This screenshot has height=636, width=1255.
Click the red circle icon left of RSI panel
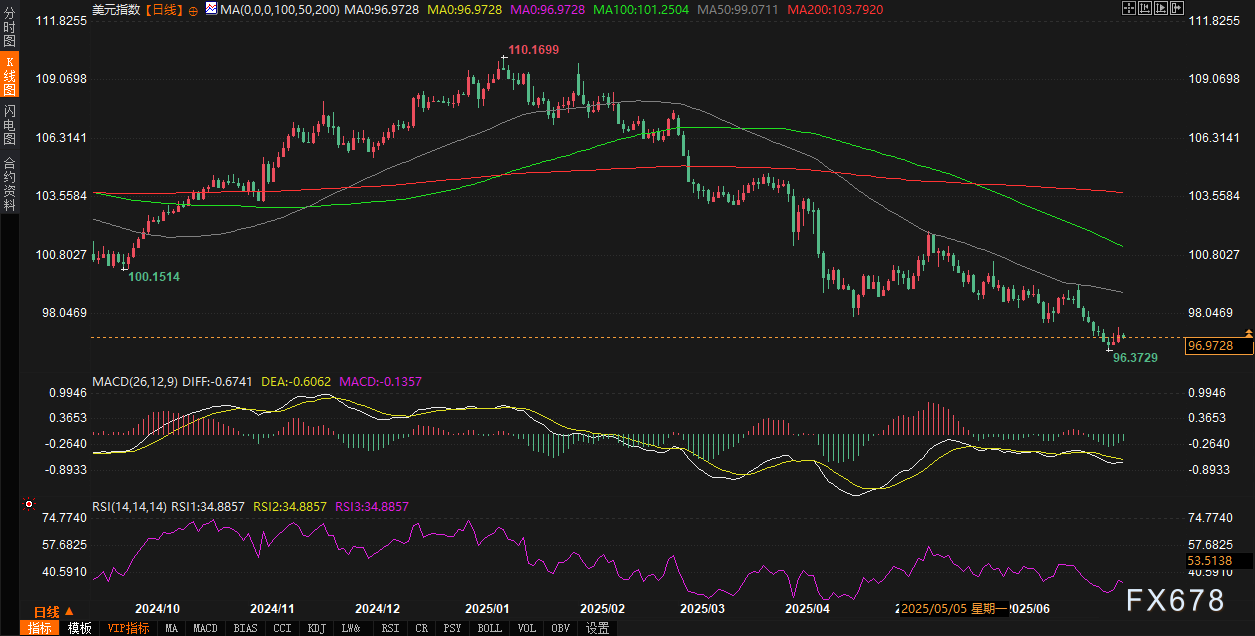coord(29,505)
